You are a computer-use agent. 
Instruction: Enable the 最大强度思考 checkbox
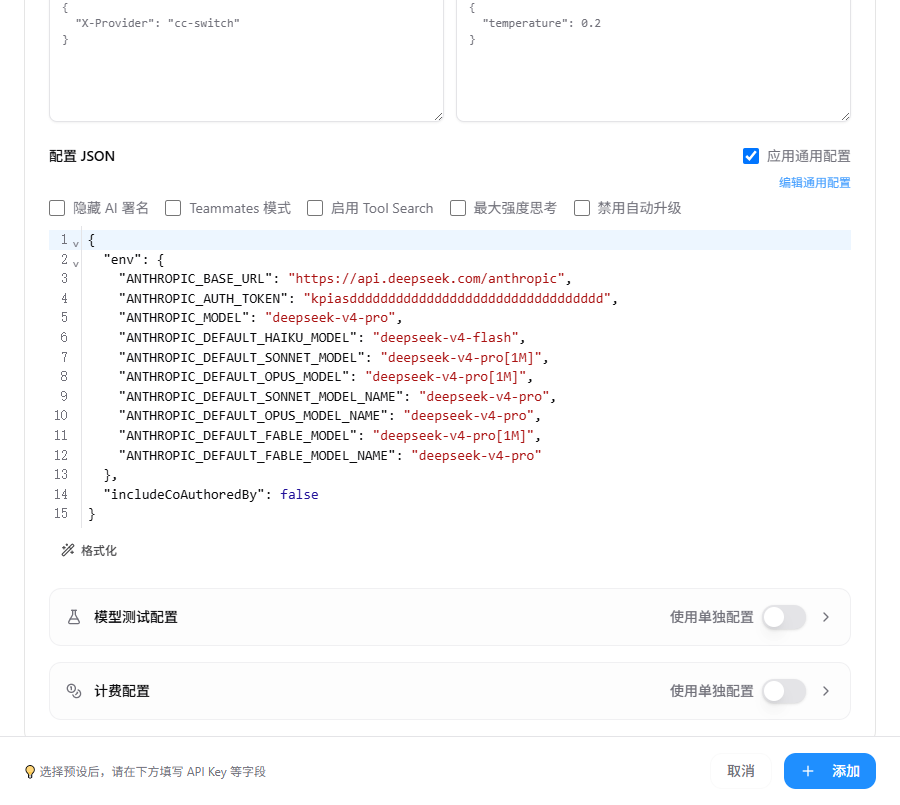click(x=457, y=208)
